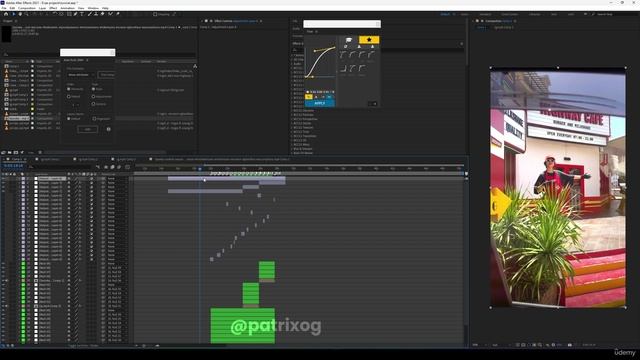Click the yellow diamond keyframe button in Flow
The width and height of the screenshot is (640, 360).
coord(369,40)
